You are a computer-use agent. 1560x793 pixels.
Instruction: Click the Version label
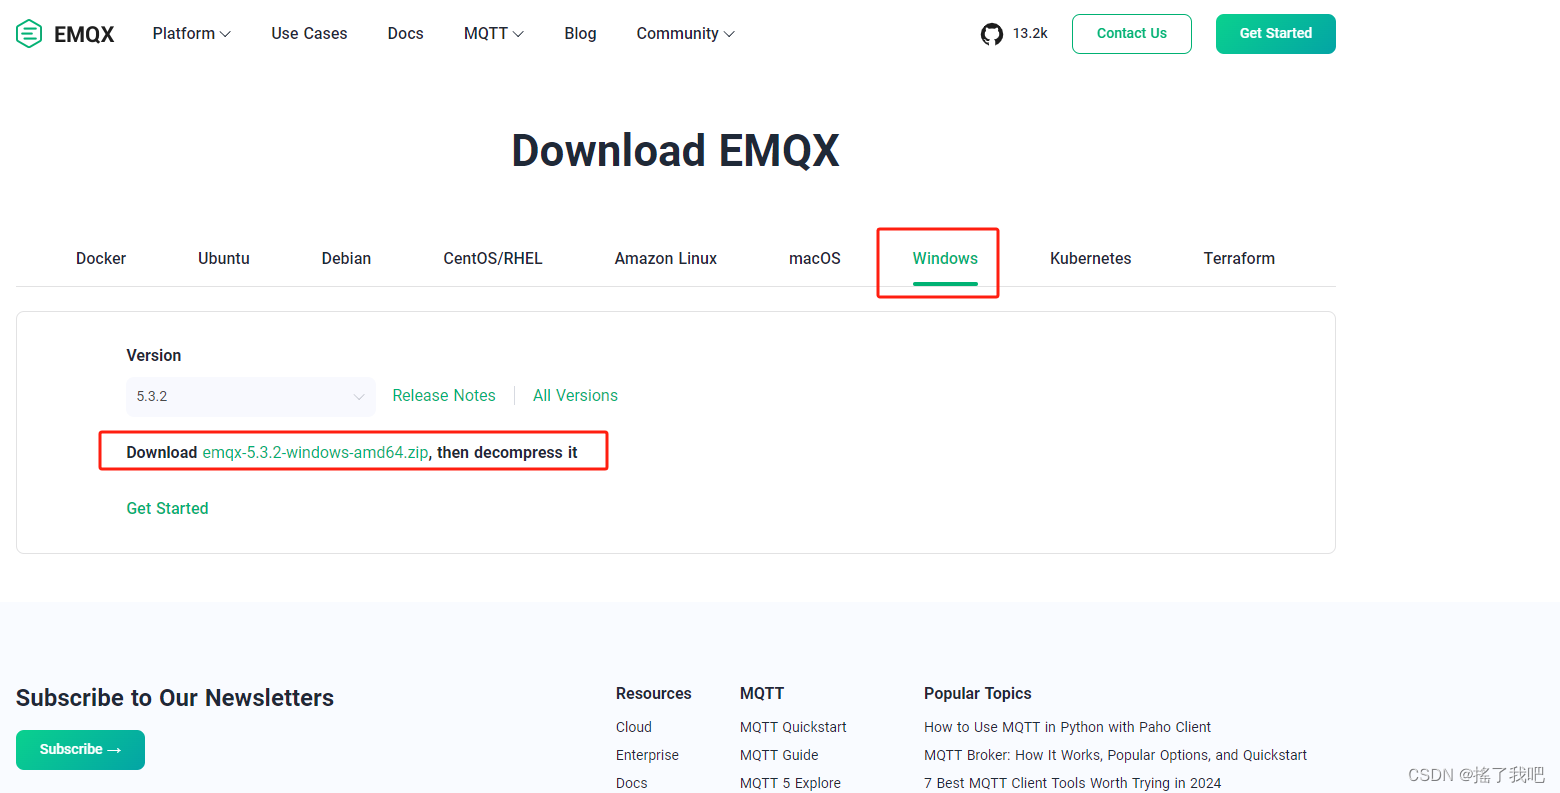pos(154,356)
